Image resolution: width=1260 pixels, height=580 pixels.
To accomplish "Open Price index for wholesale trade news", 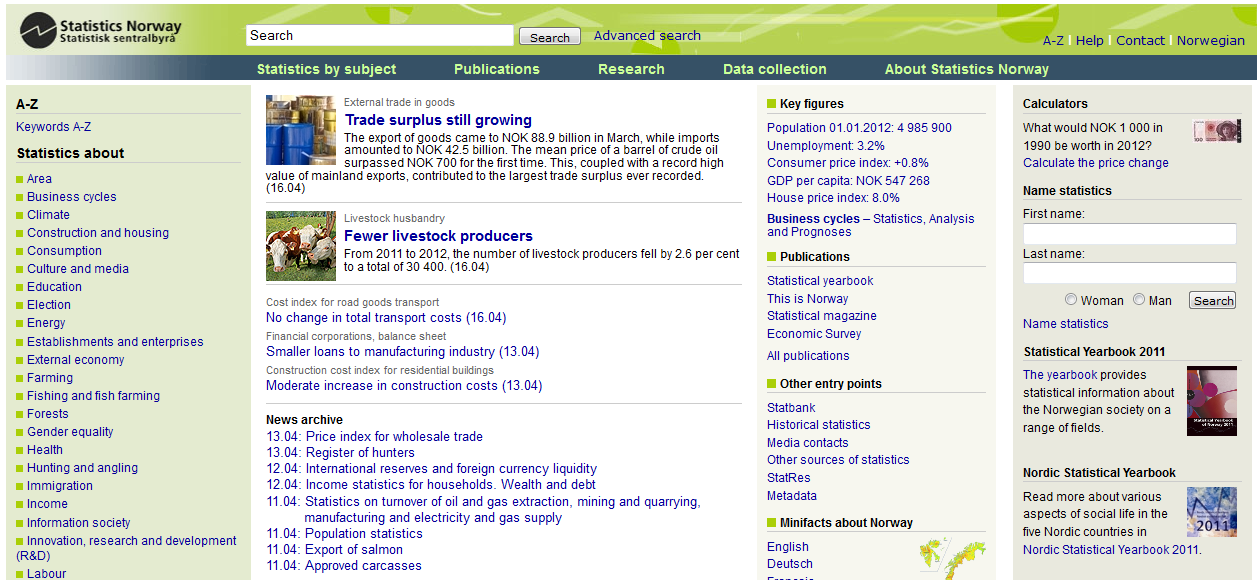I will click(x=394, y=437).
